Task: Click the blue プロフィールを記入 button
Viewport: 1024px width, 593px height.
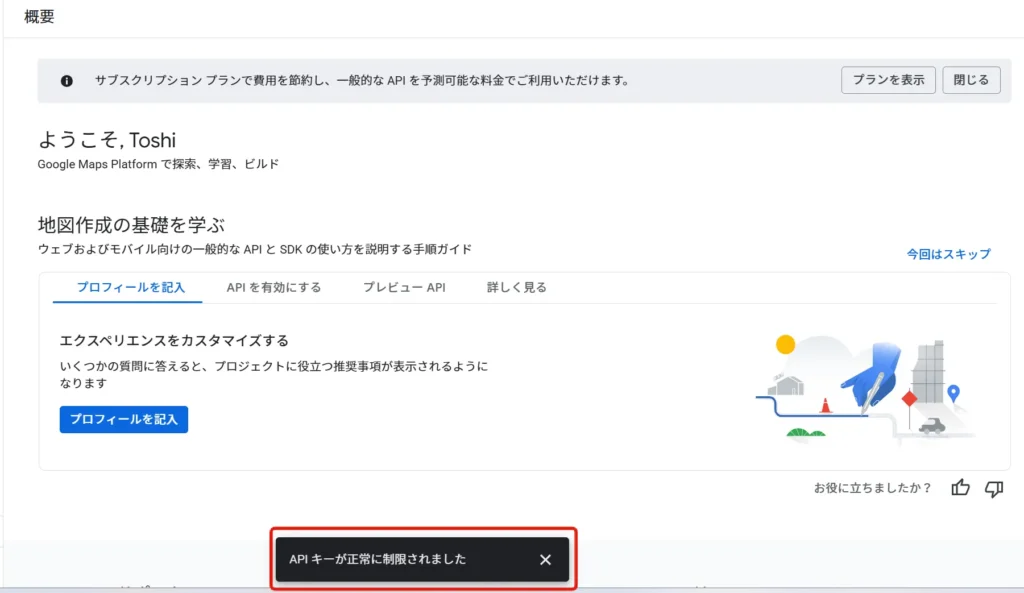Action: point(124,420)
